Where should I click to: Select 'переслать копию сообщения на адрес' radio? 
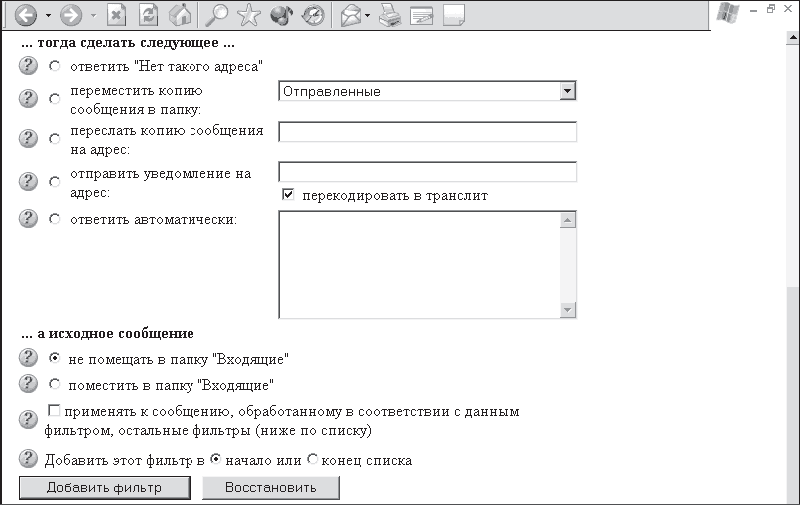(x=55, y=138)
